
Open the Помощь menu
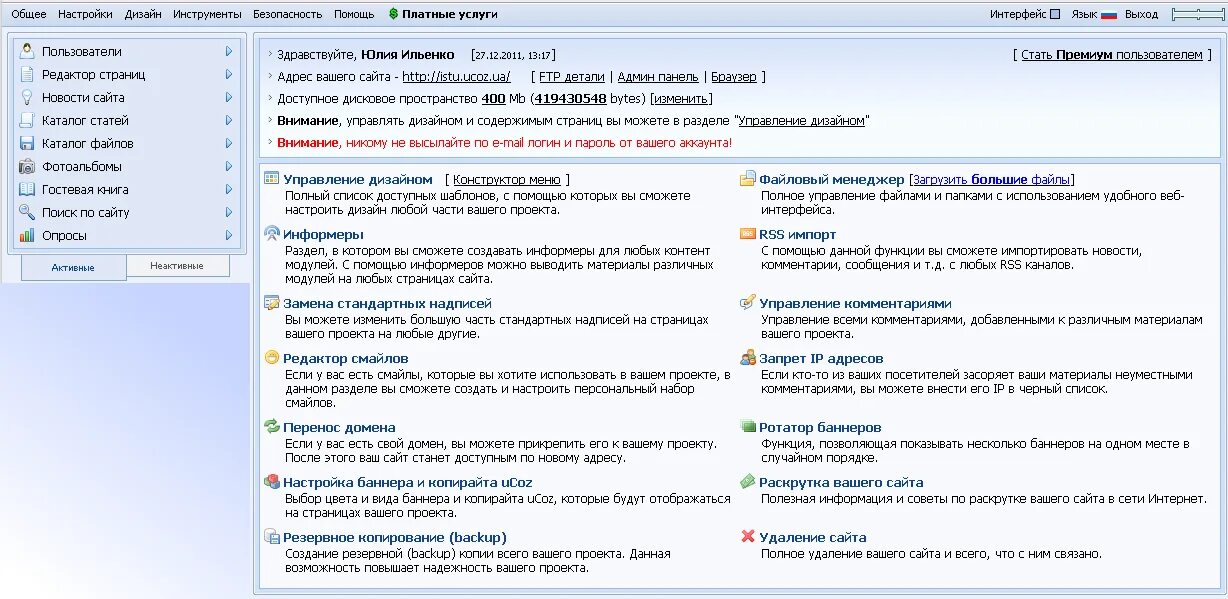(354, 14)
